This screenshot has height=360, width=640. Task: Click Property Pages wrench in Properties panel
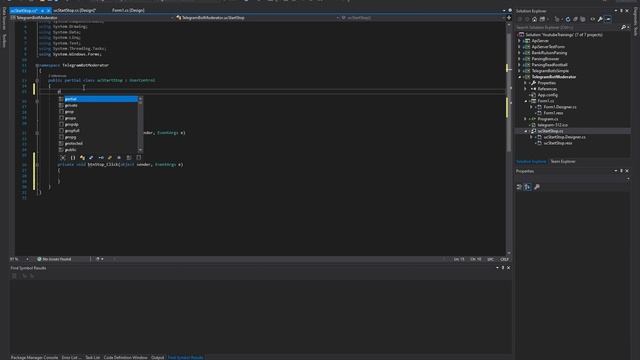click(x=537, y=187)
